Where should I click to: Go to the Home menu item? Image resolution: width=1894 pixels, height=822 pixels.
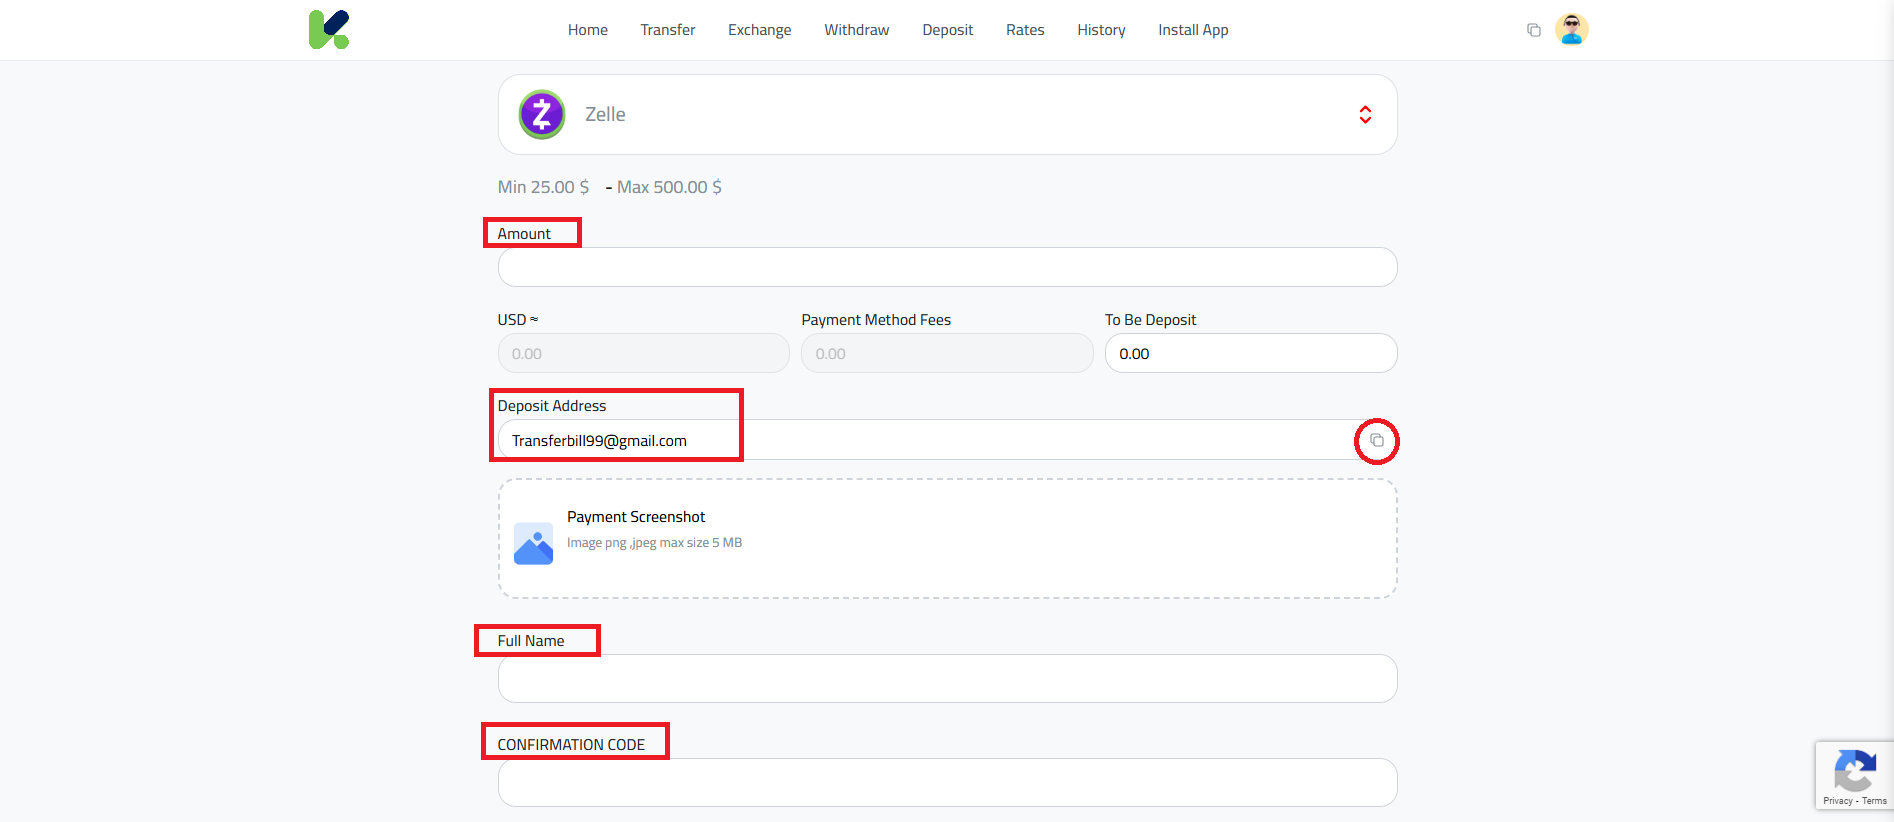pyautogui.click(x=587, y=30)
